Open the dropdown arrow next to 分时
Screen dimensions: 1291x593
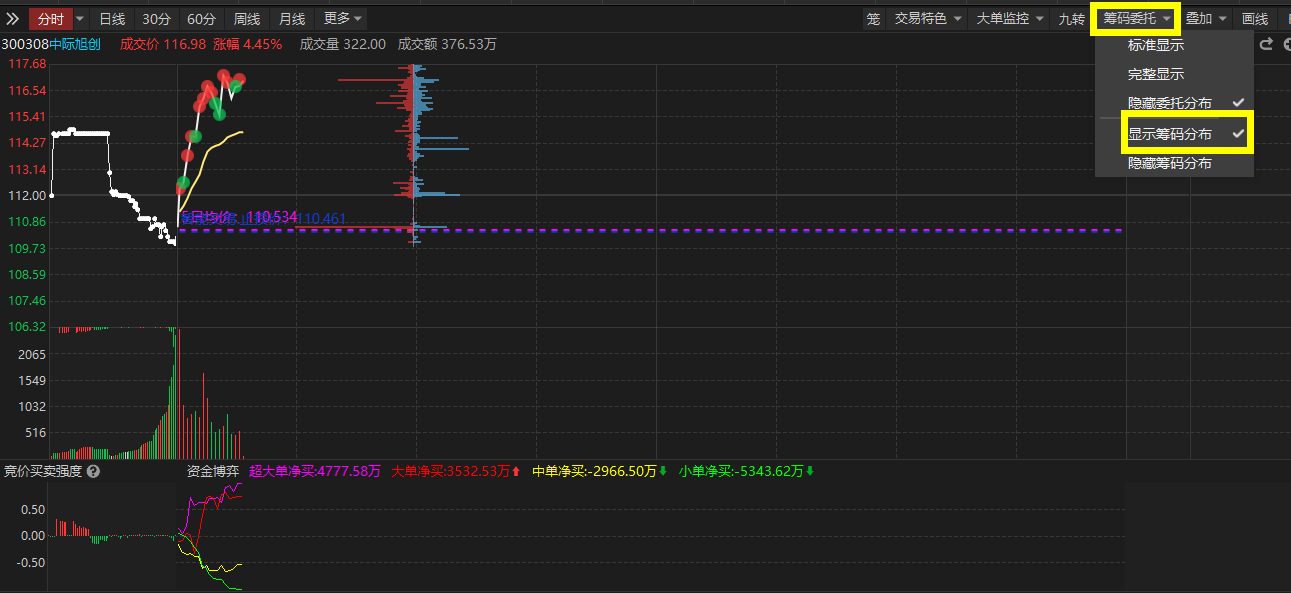point(80,18)
